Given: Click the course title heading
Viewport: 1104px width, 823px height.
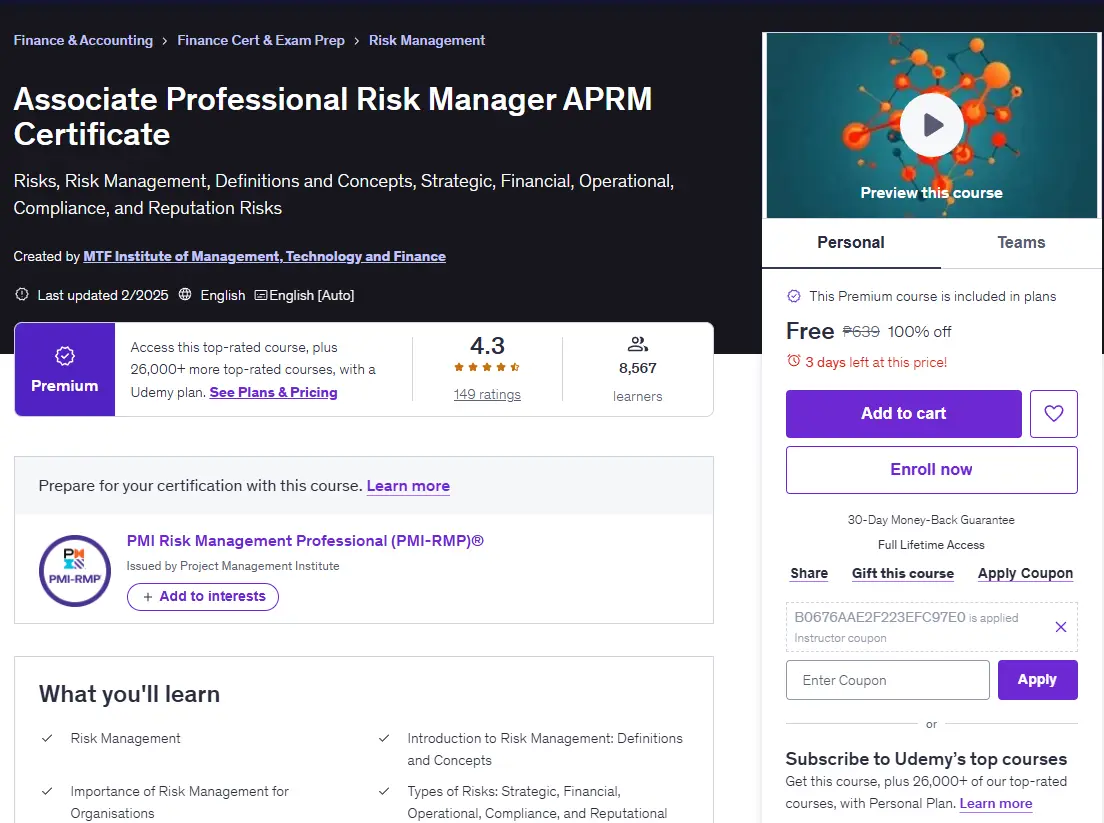Looking at the screenshot, I should tap(332, 116).
